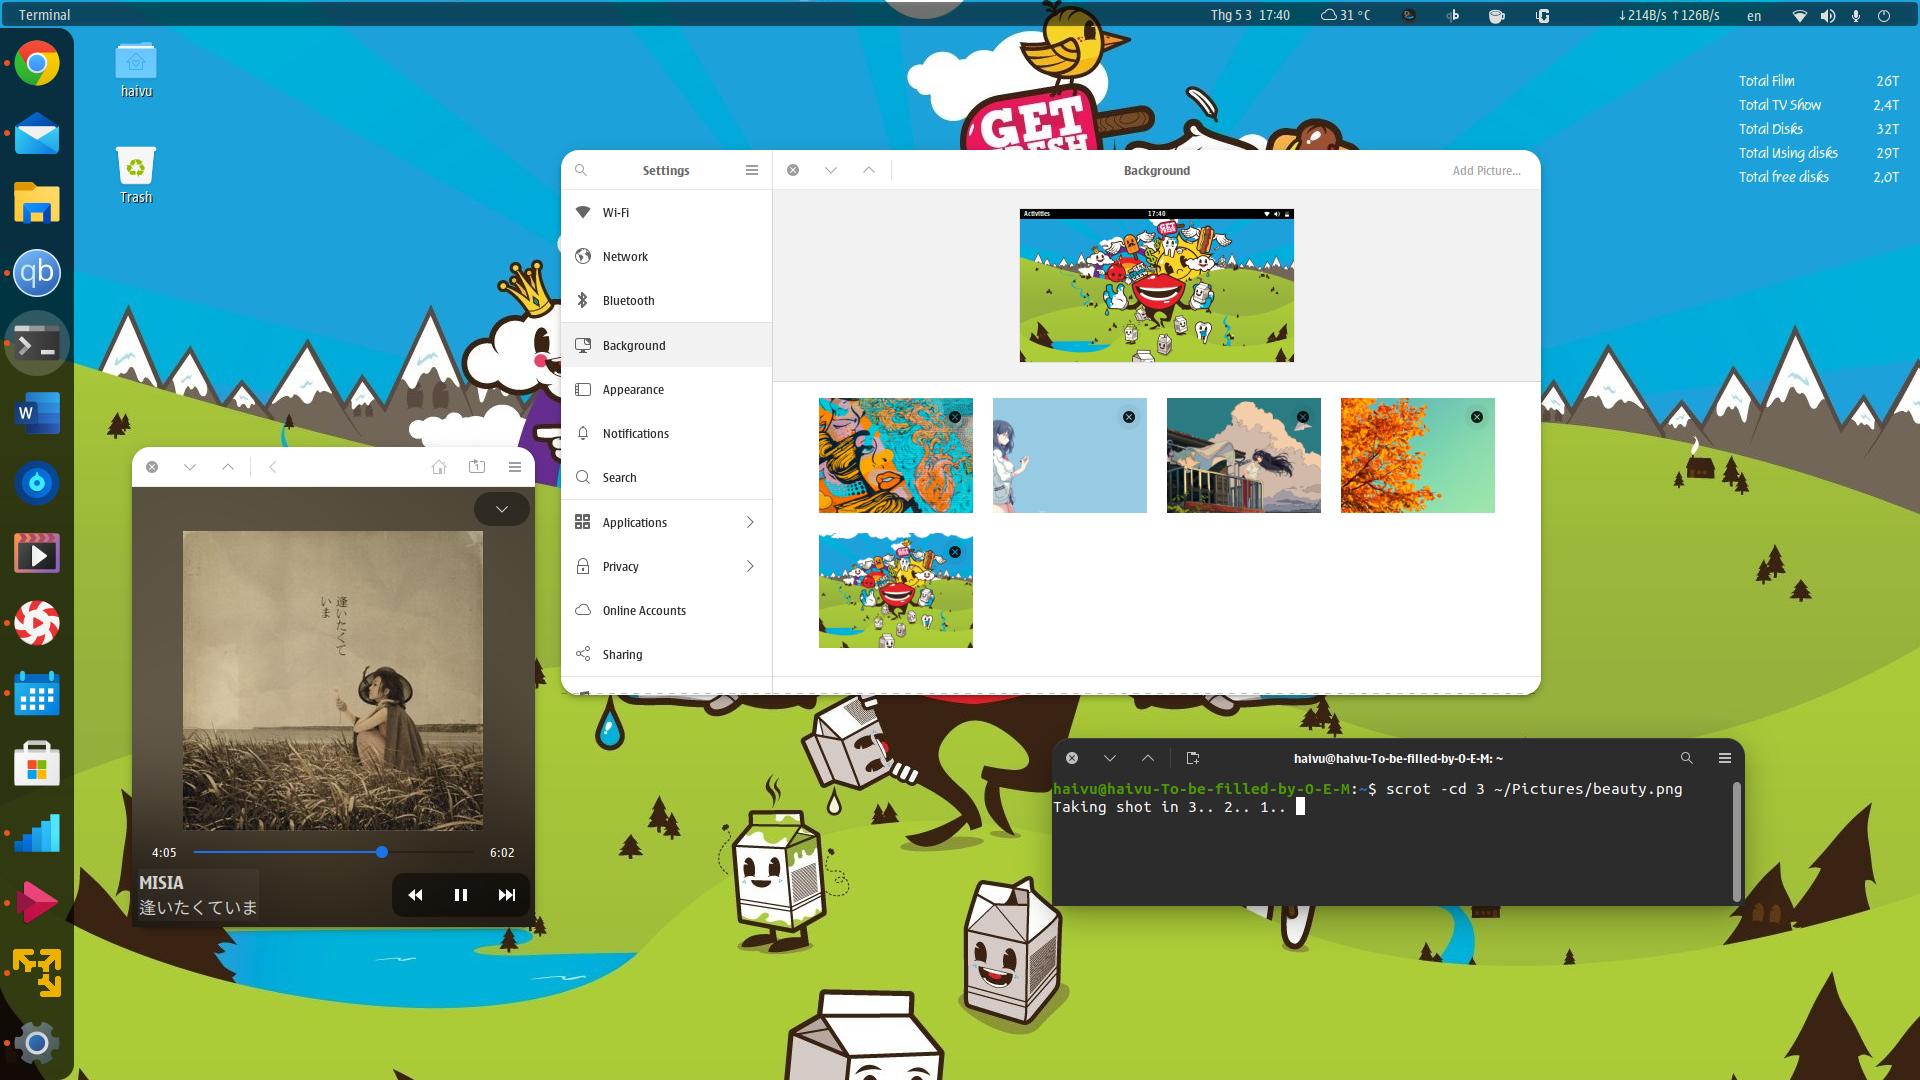
Task: Click the album cover art in music player
Action: coord(333,680)
